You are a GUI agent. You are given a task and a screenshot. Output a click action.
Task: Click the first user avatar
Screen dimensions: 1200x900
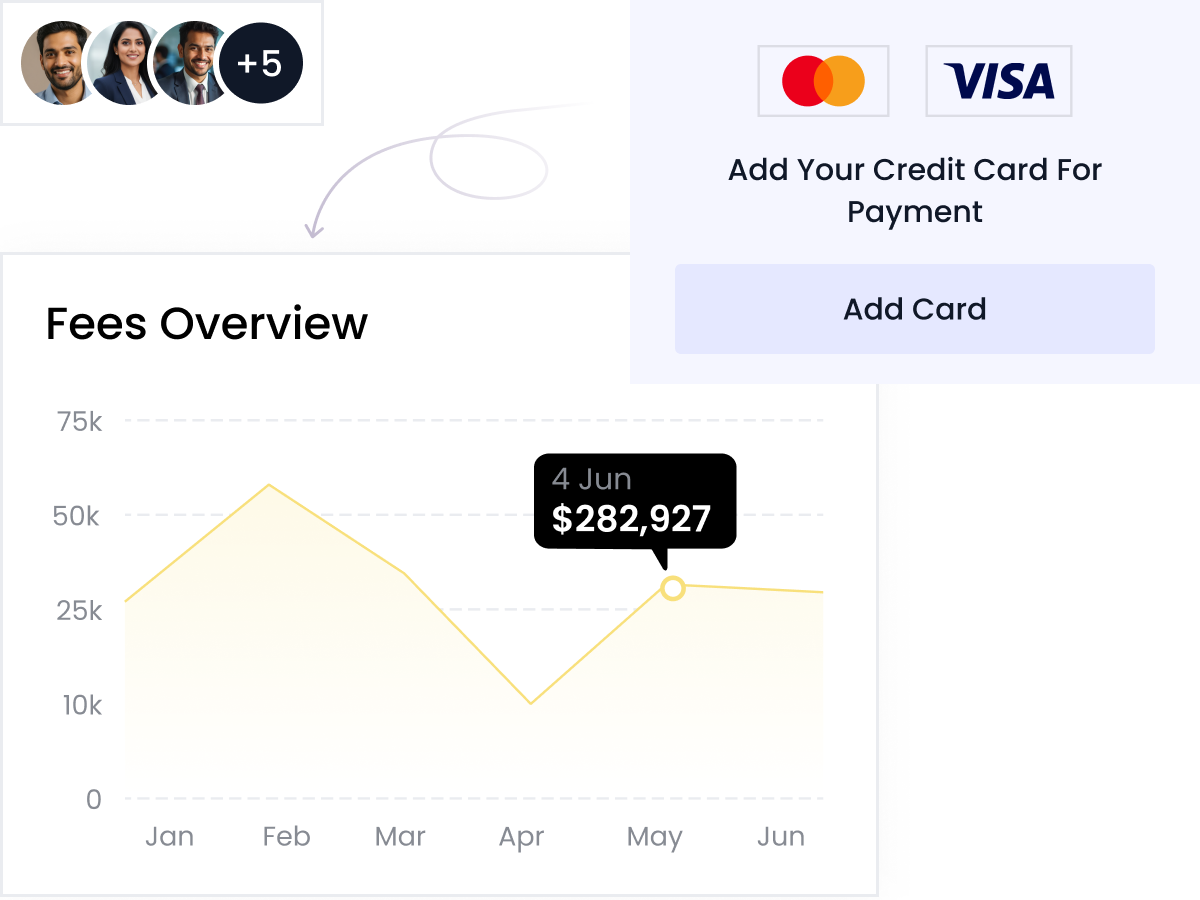(62, 64)
